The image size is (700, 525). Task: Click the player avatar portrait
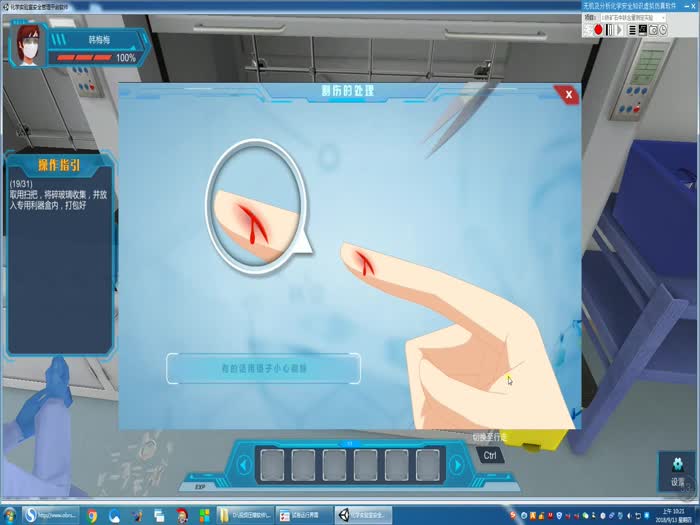pos(27,43)
